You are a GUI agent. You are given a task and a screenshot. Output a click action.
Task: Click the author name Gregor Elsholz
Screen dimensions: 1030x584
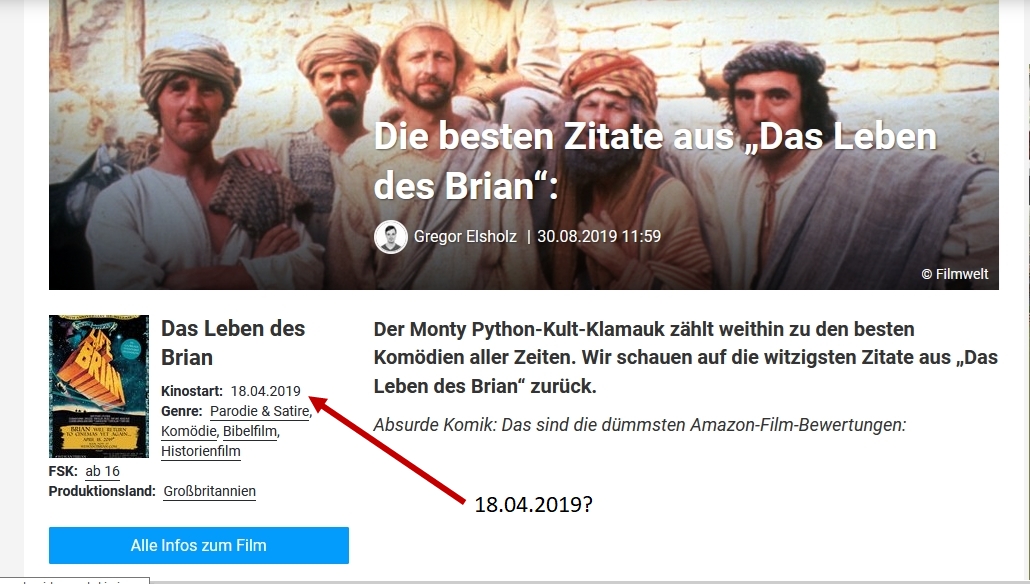click(465, 236)
